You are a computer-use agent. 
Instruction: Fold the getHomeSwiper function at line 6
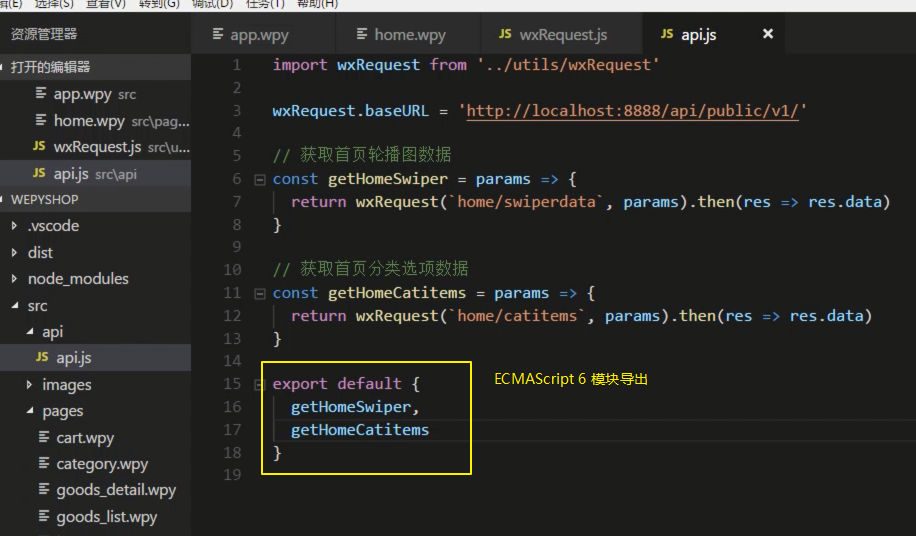260,180
